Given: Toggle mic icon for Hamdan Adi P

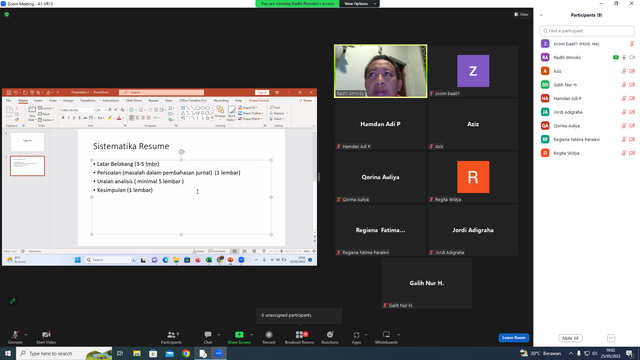Looking at the screenshot, I should [624, 98].
